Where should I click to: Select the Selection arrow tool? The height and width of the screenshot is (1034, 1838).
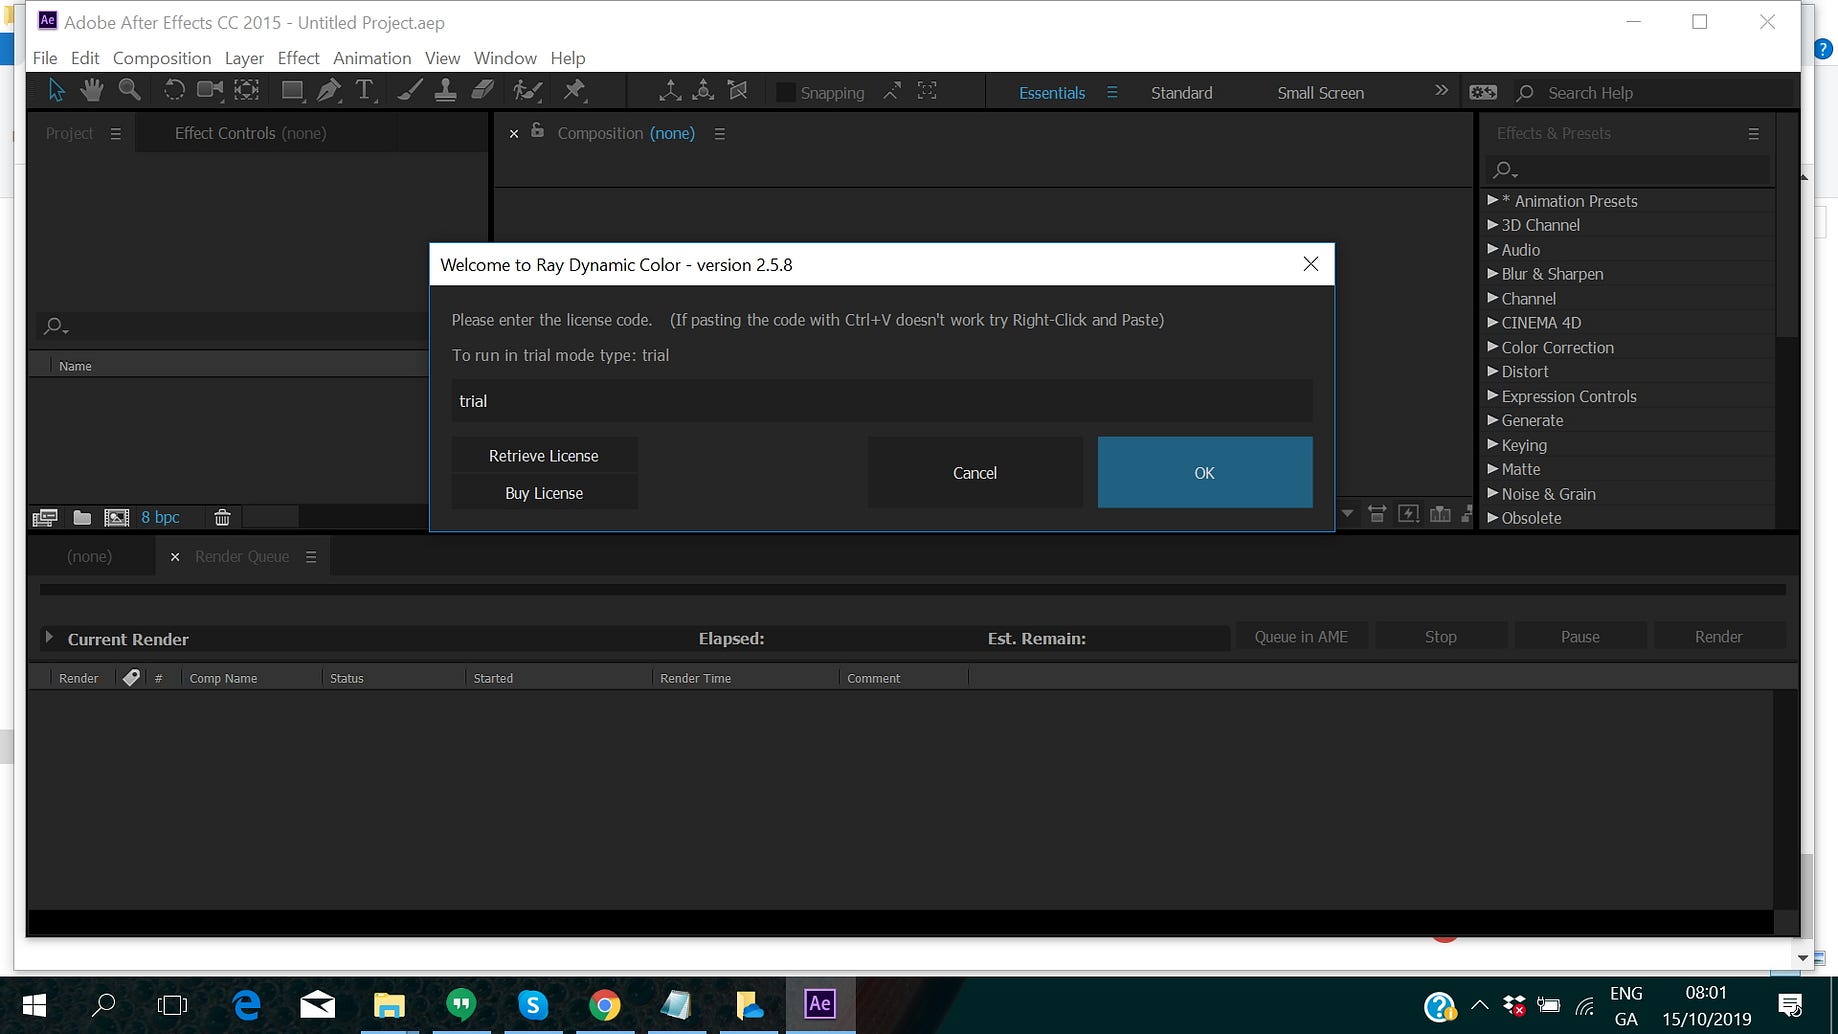[x=56, y=91]
